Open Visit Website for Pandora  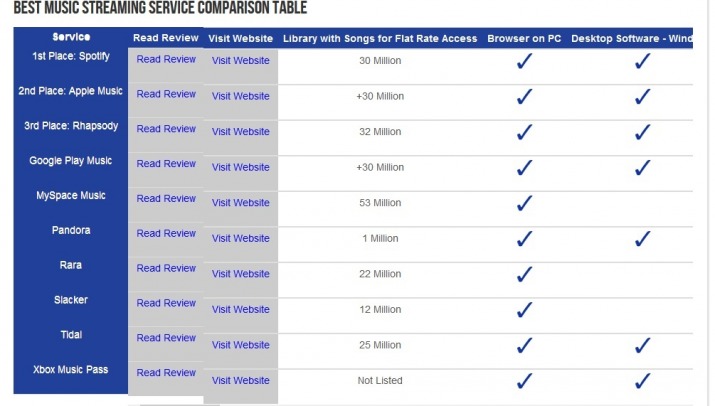tap(240, 239)
